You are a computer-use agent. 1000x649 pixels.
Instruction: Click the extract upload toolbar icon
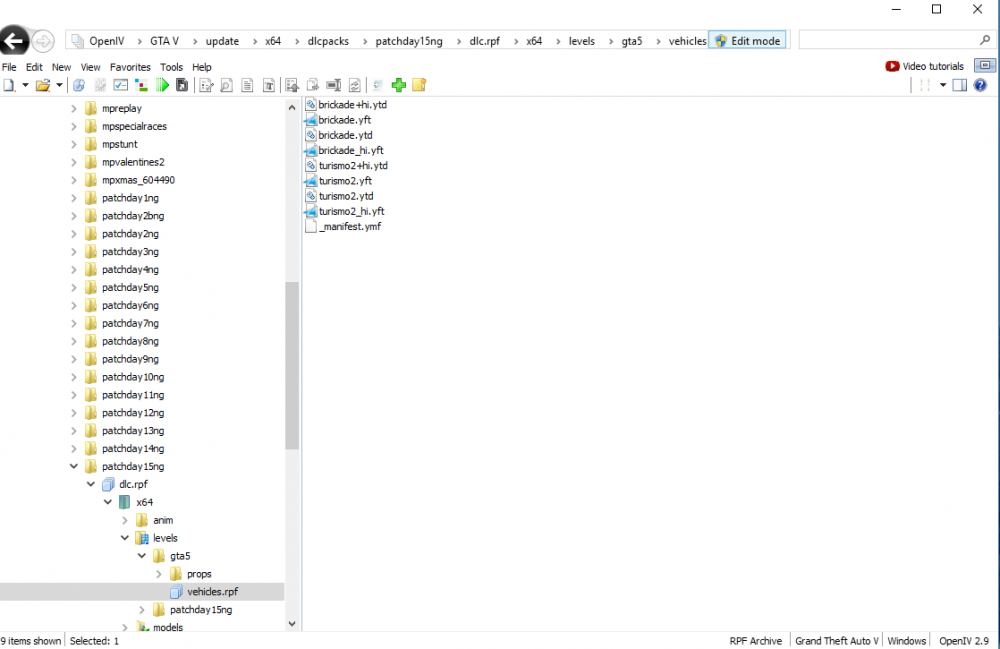[292, 85]
